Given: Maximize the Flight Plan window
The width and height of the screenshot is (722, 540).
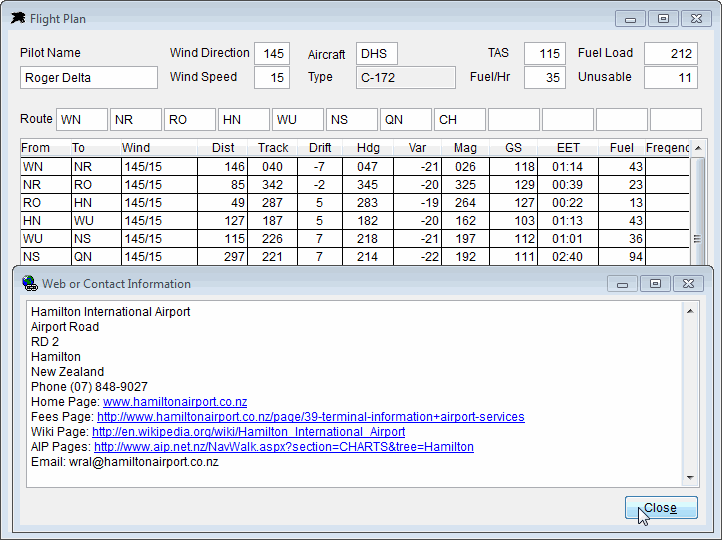Looking at the screenshot, I should 661,18.
